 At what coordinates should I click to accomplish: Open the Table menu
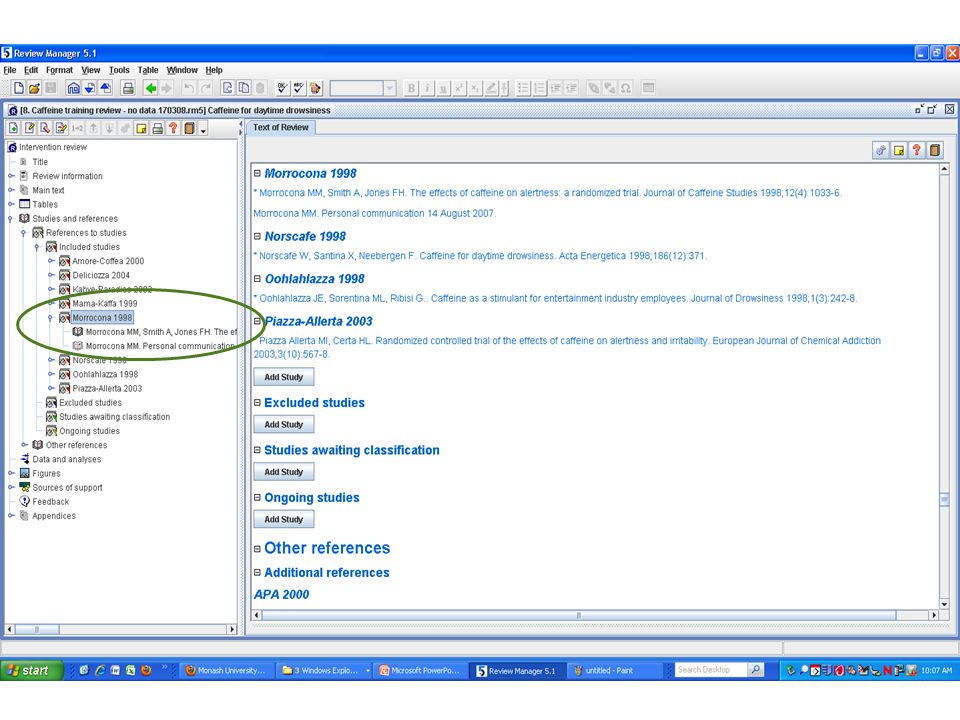148,70
